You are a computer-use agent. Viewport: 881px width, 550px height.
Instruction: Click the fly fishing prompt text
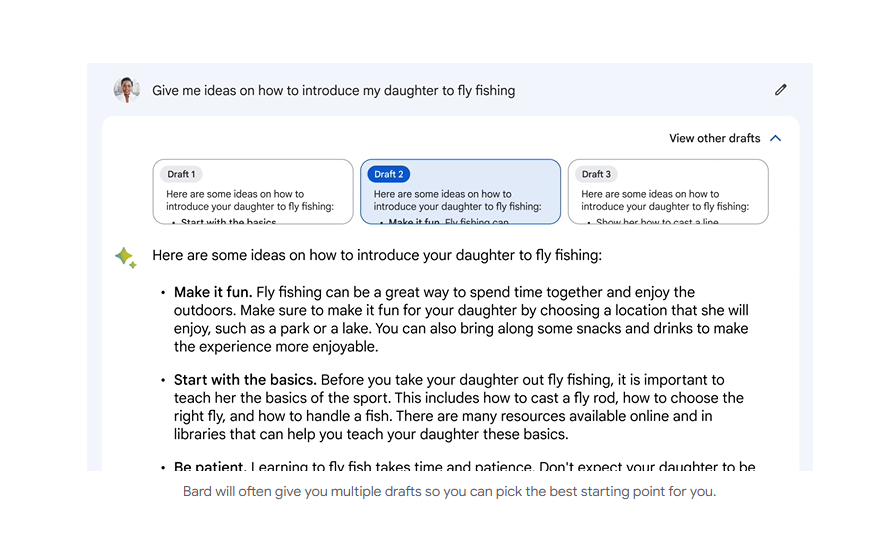click(x=333, y=90)
